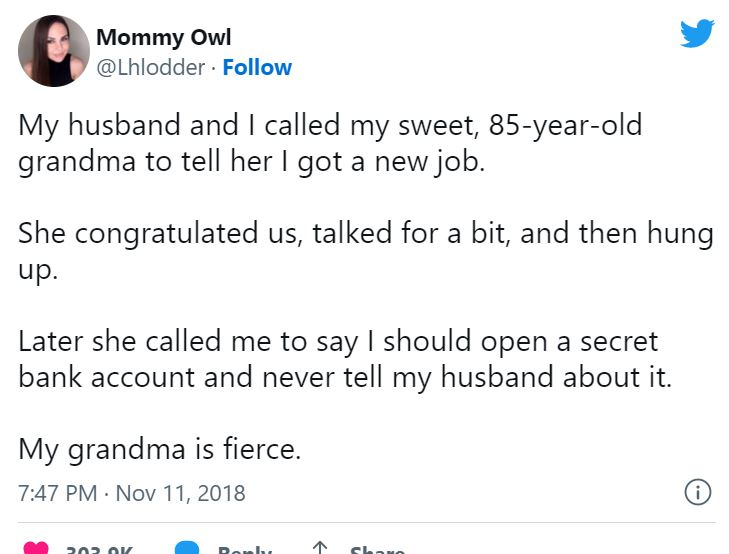This screenshot has height=554, width=729.
Task: Click the blue reply bubble icon
Action: coord(189,548)
